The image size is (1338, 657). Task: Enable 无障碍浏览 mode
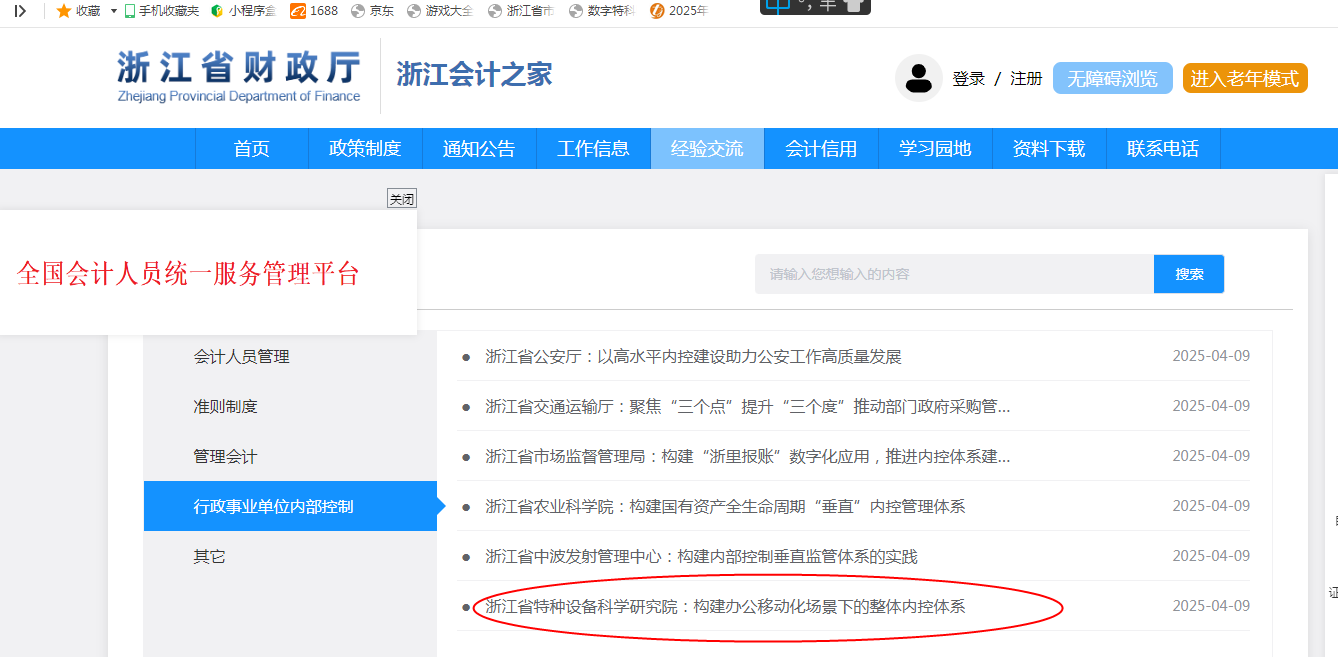click(1112, 79)
